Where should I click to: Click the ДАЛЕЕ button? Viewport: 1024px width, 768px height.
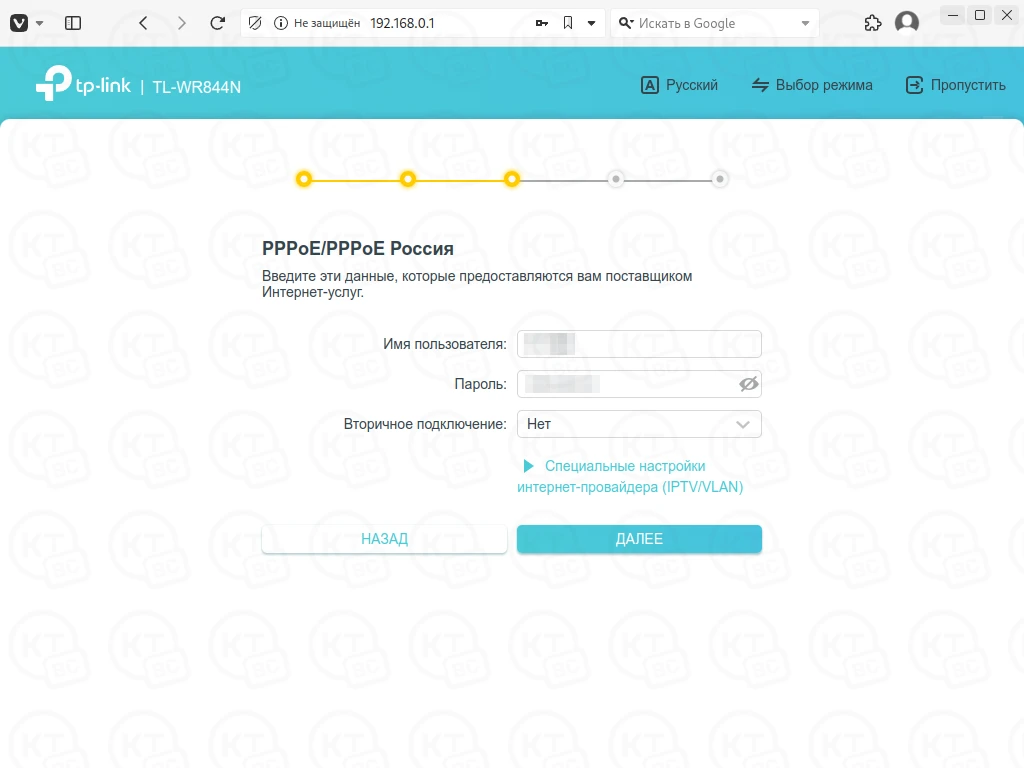639,539
